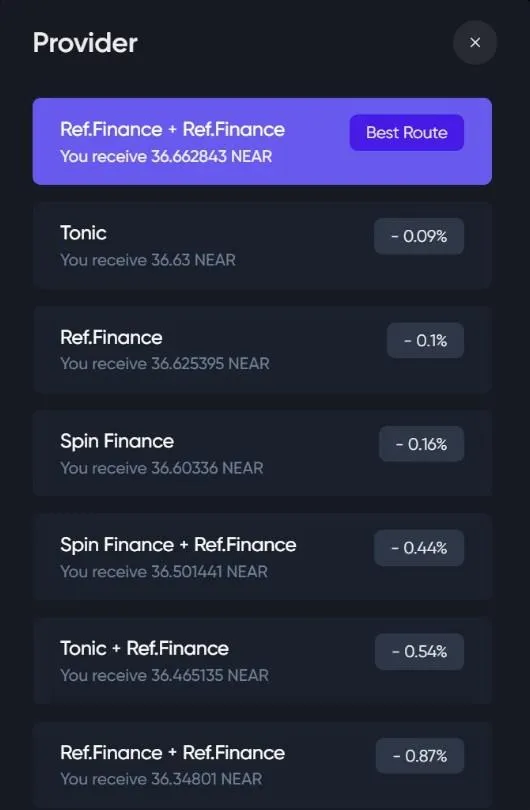Select the single Ref.Finance provider
This screenshot has height=810, width=530.
coord(262,350)
